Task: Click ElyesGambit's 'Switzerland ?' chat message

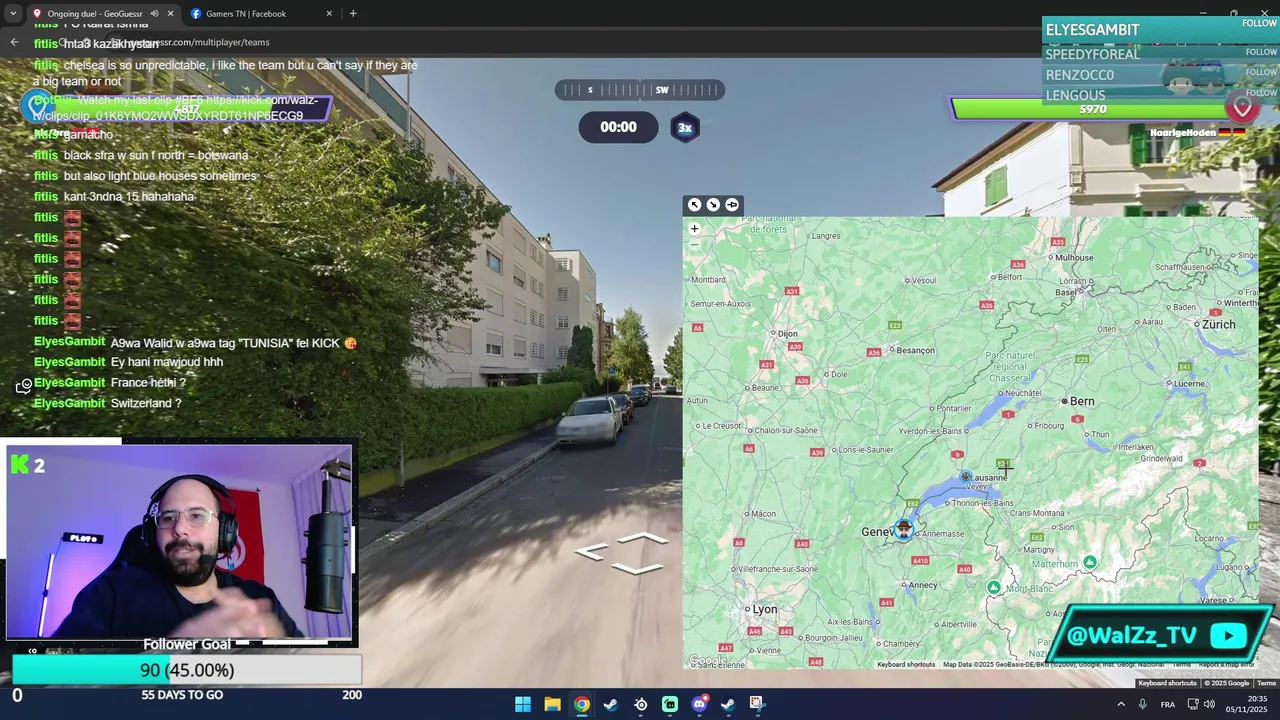Action: [145, 403]
